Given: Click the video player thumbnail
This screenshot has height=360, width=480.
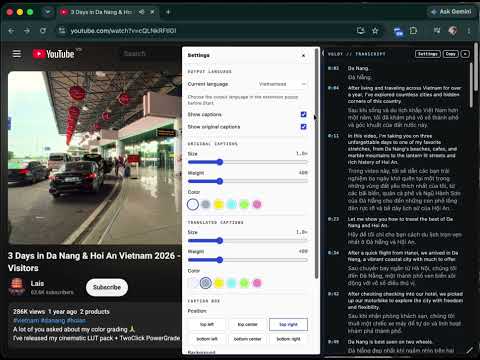Looking at the screenshot, I should [95, 157].
